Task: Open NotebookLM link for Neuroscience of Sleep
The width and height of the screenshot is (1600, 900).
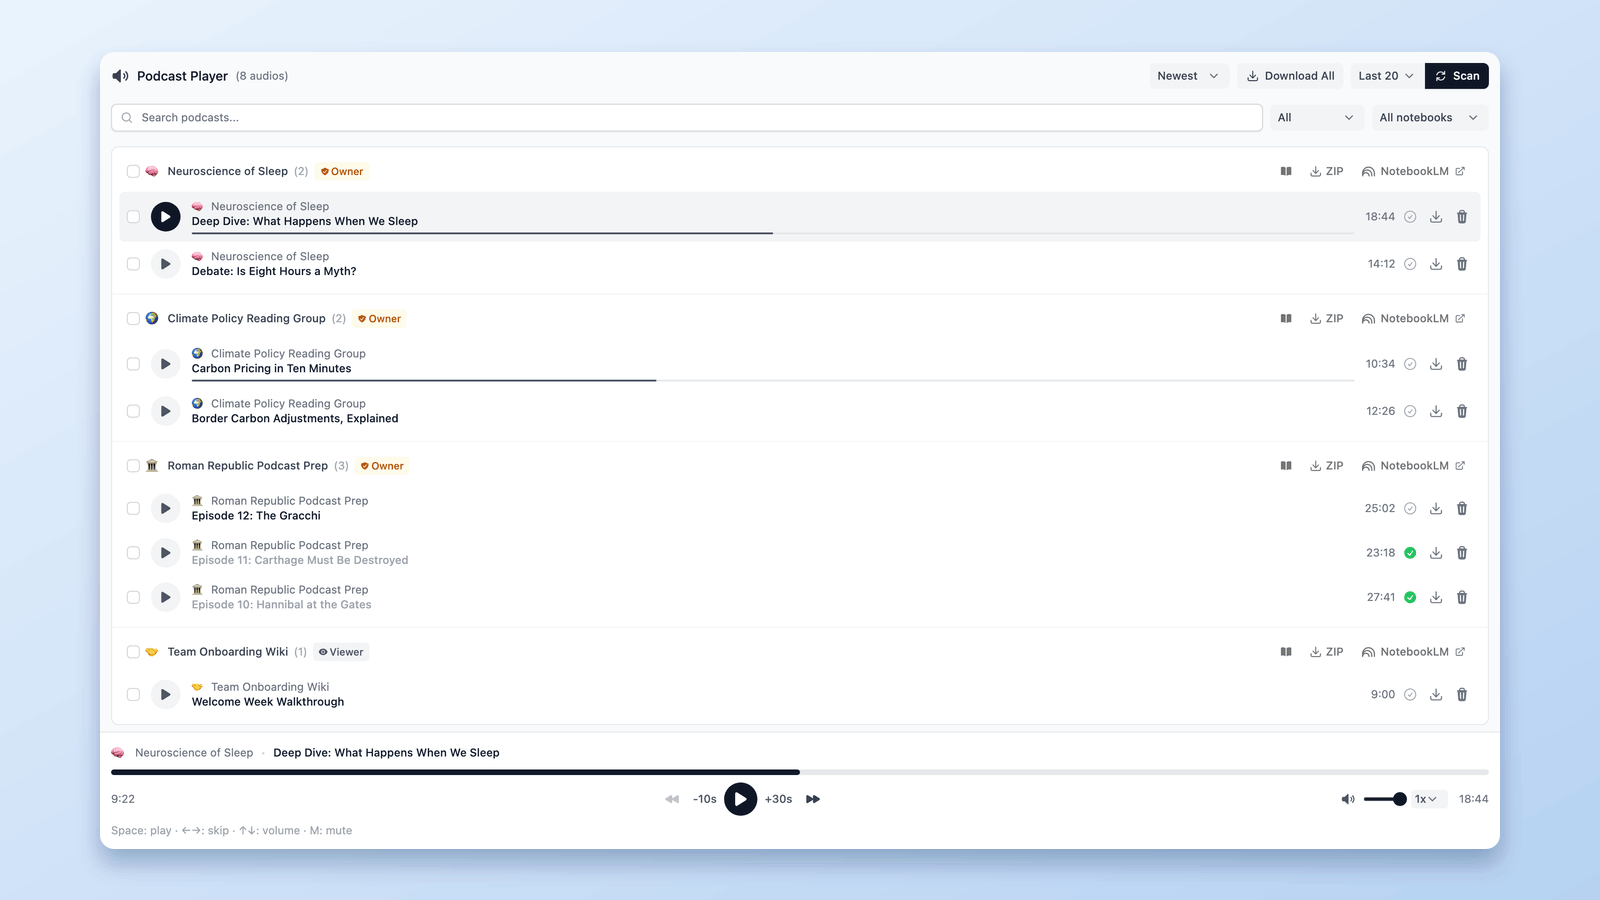Action: [x=1413, y=171]
